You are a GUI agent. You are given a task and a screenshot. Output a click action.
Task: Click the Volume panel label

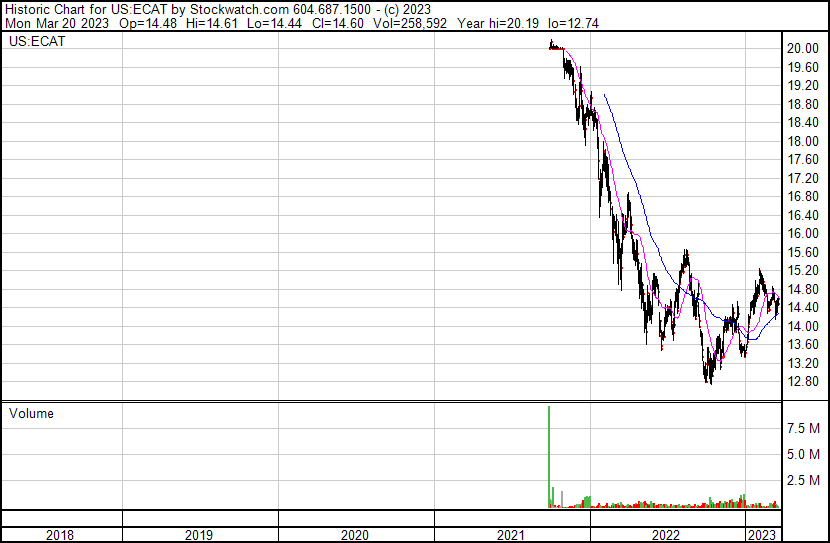(x=31, y=414)
